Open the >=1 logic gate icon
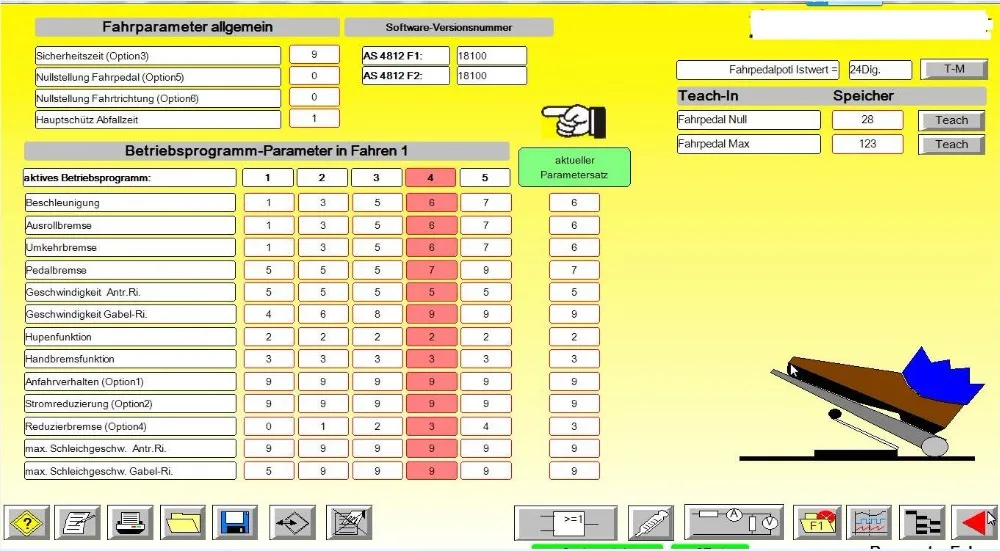This screenshot has width=1000, height=551. tap(566, 523)
